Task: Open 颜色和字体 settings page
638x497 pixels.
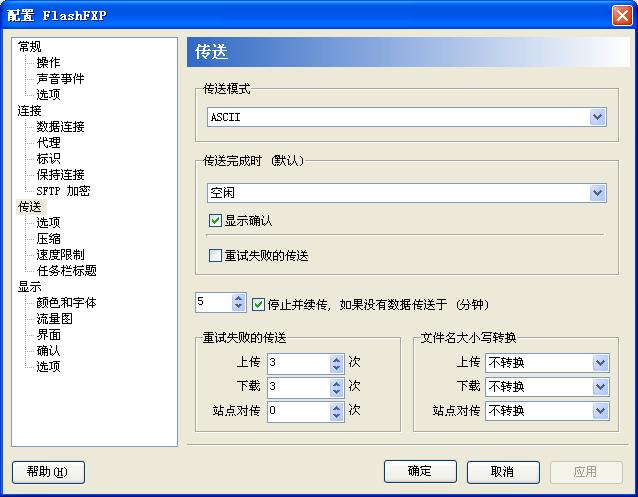Action: (x=66, y=303)
